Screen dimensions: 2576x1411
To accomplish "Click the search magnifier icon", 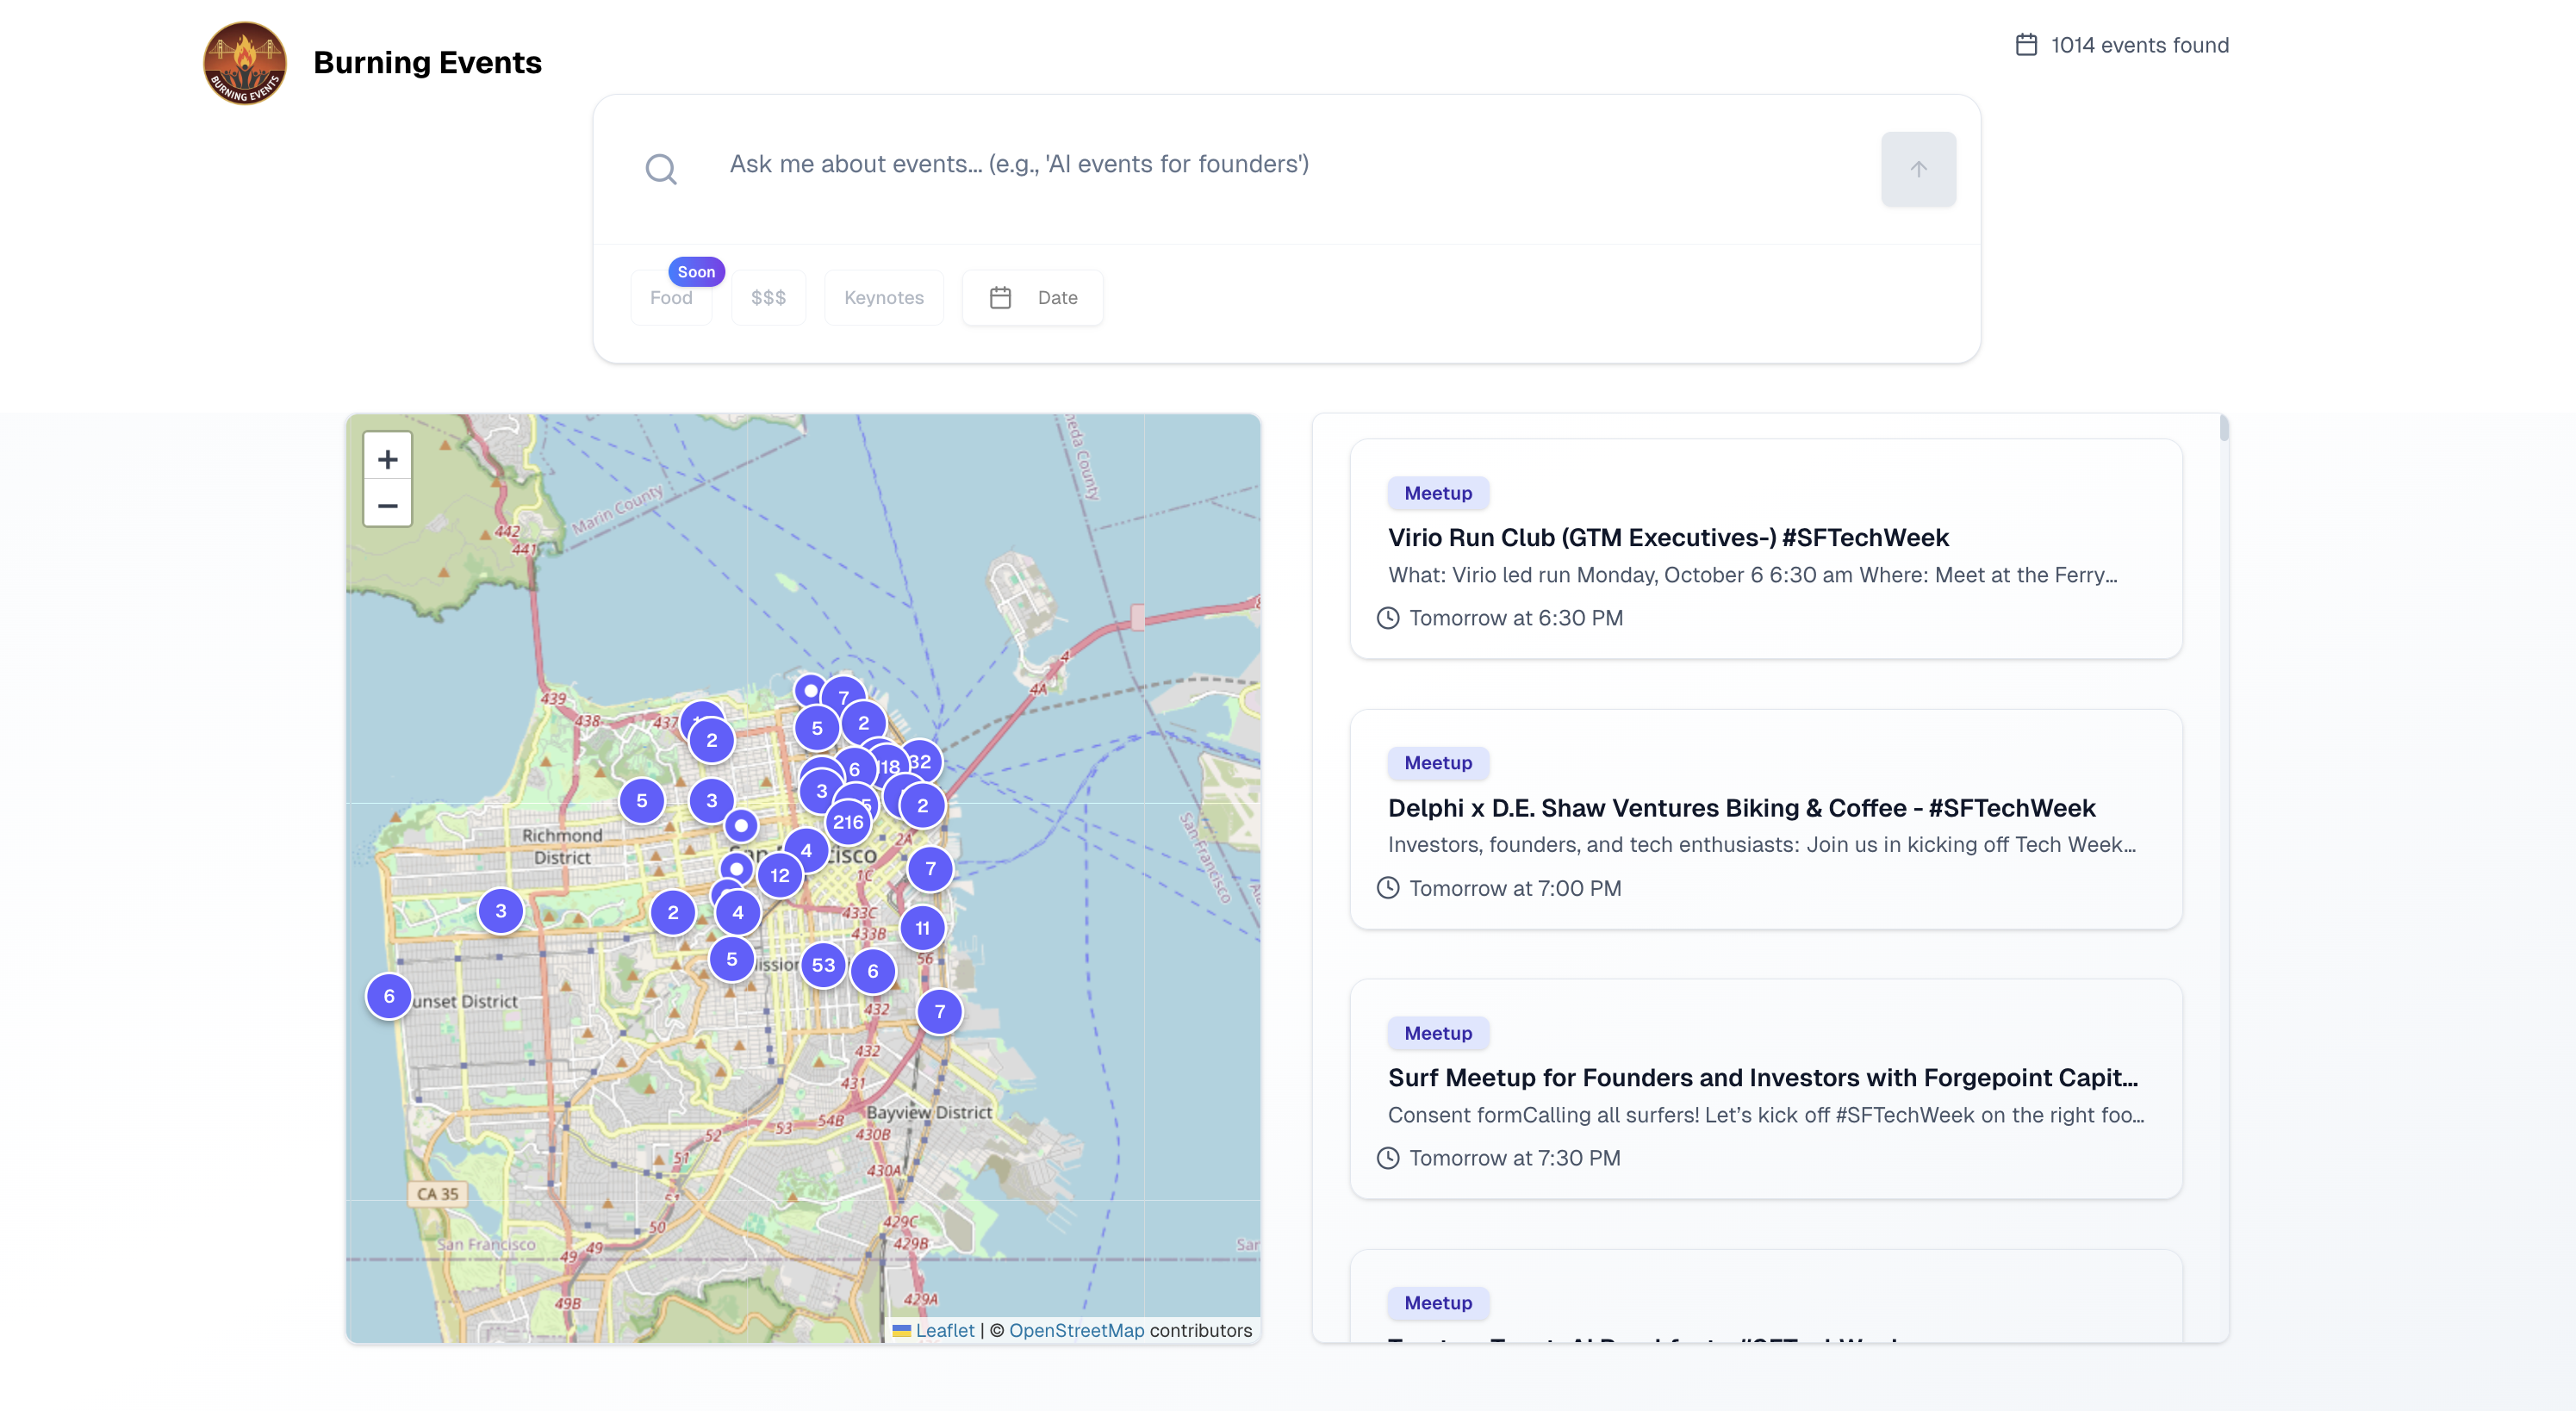I will [x=660, y=169].
